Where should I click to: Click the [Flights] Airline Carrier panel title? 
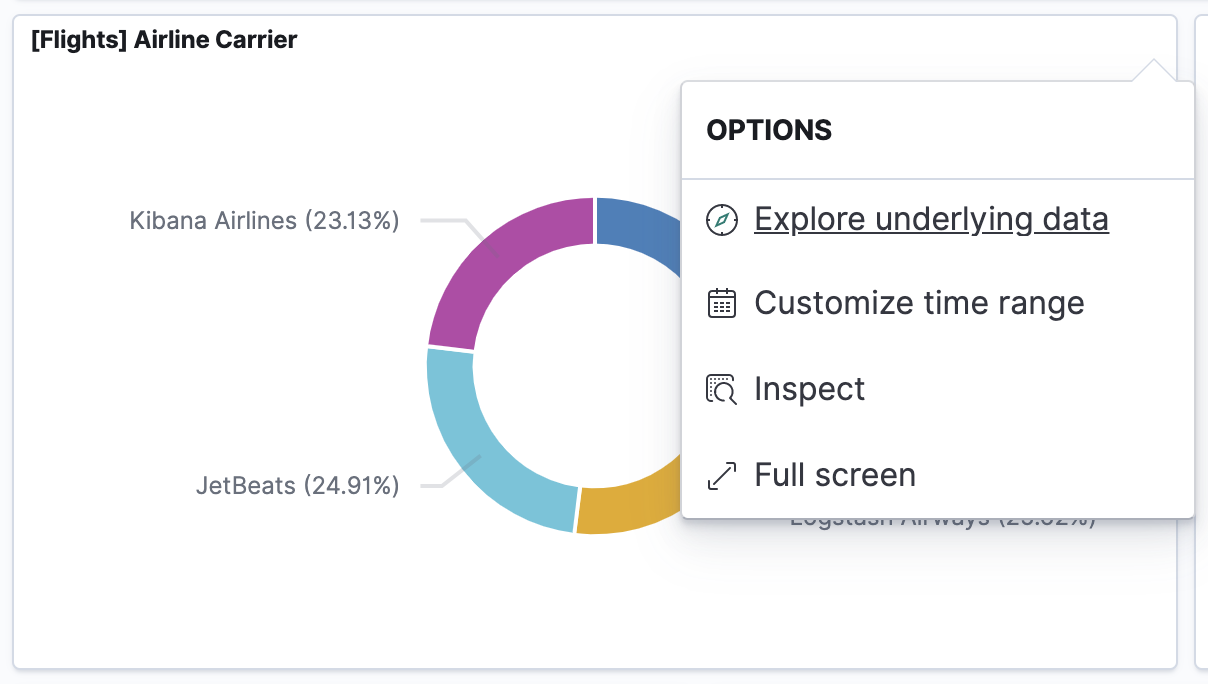163,39
